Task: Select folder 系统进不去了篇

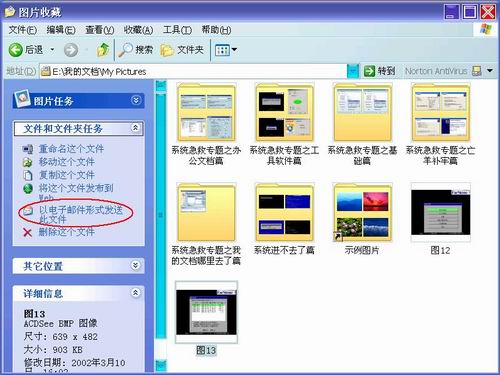Action: 284,219
